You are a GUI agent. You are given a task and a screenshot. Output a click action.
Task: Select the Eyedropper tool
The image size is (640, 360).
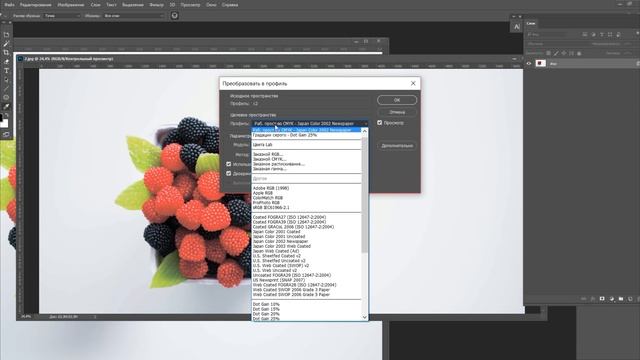[x=6, y=107]
